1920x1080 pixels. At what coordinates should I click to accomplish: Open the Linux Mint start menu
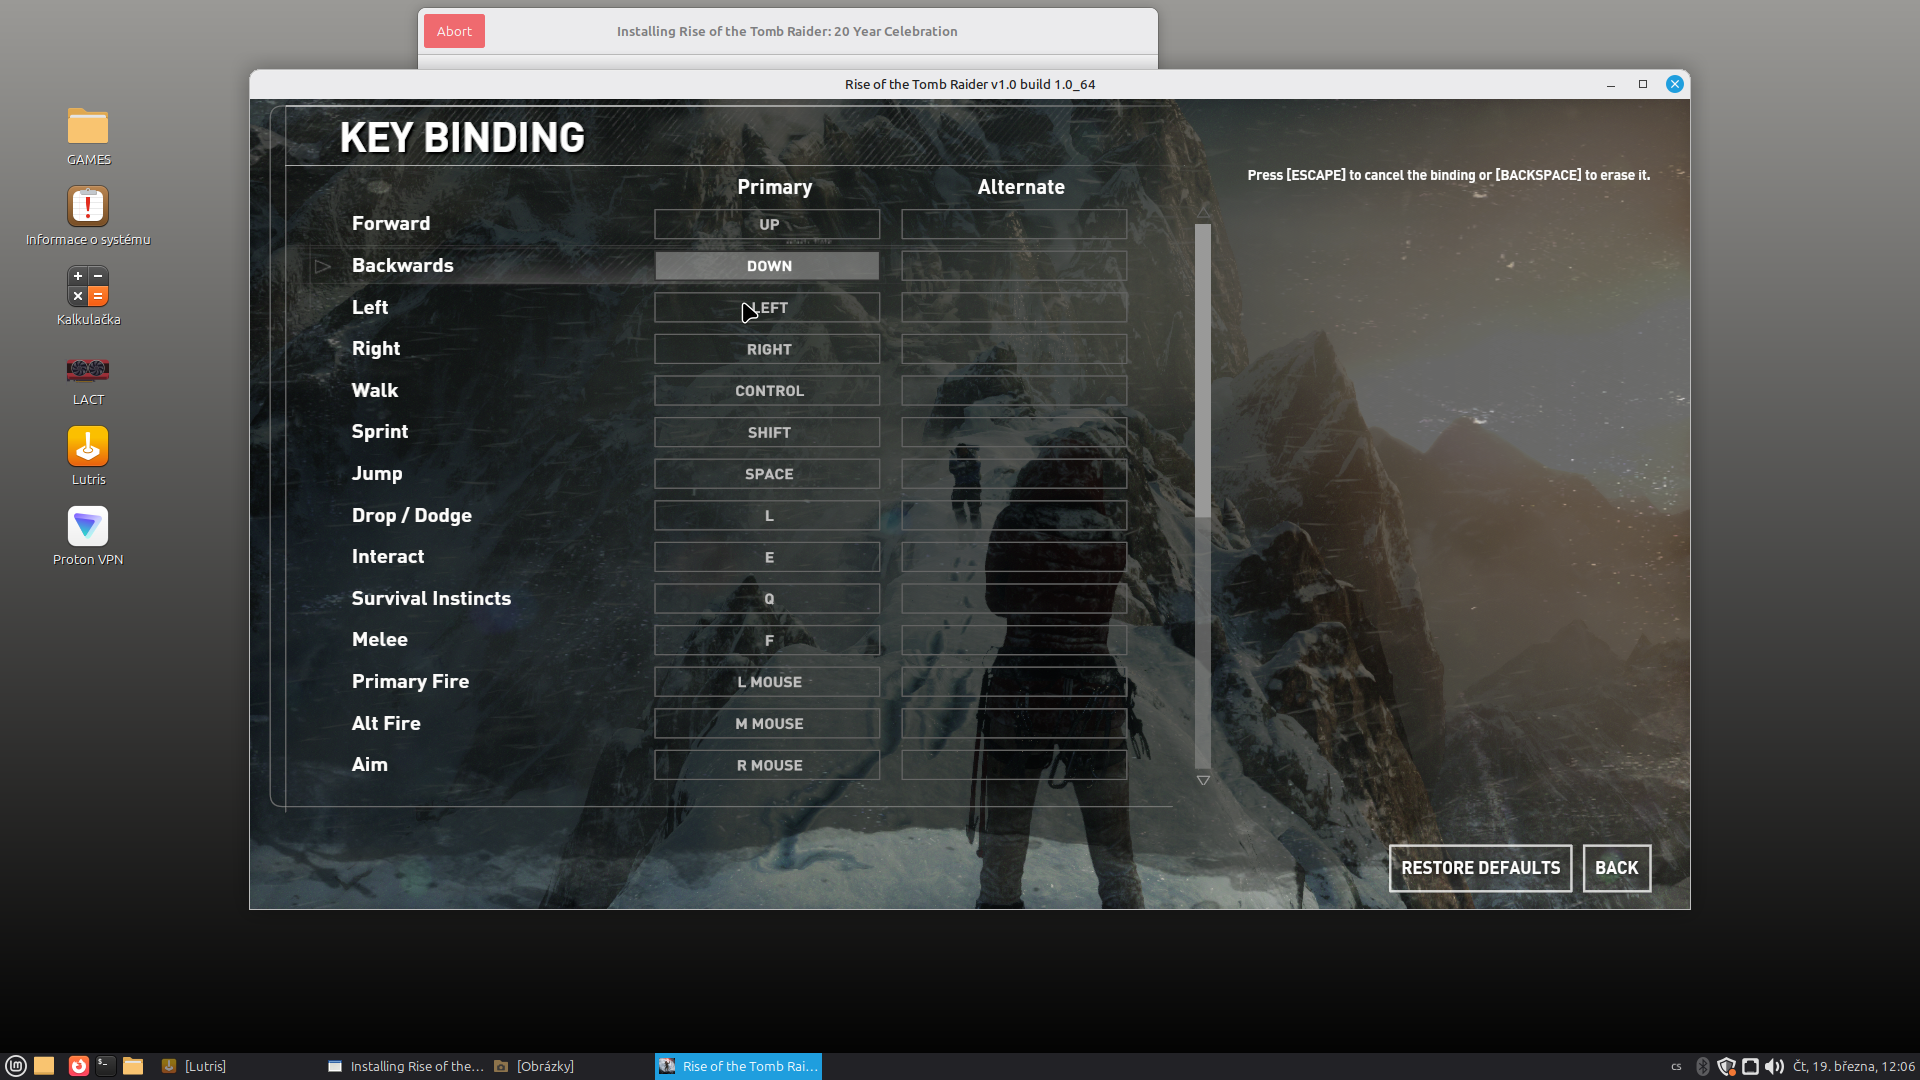point(15,1066)
